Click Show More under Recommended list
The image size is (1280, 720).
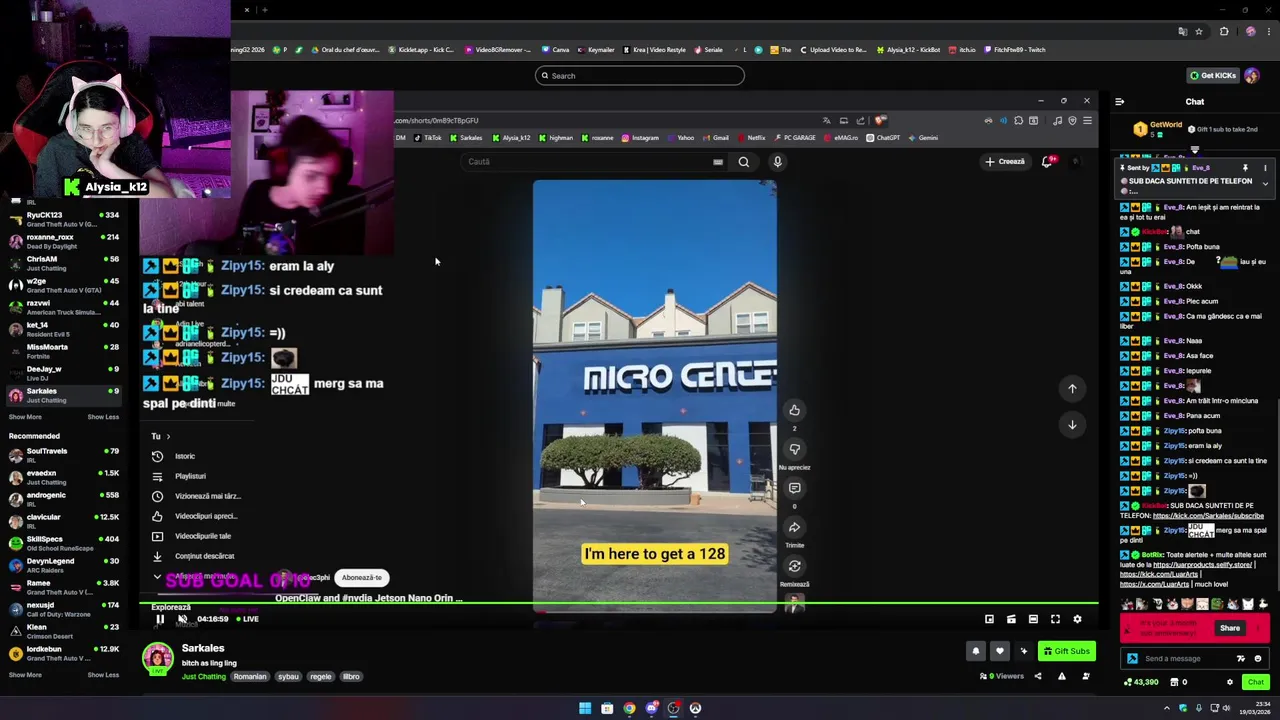pyautogui.click(x=25, y=675)
